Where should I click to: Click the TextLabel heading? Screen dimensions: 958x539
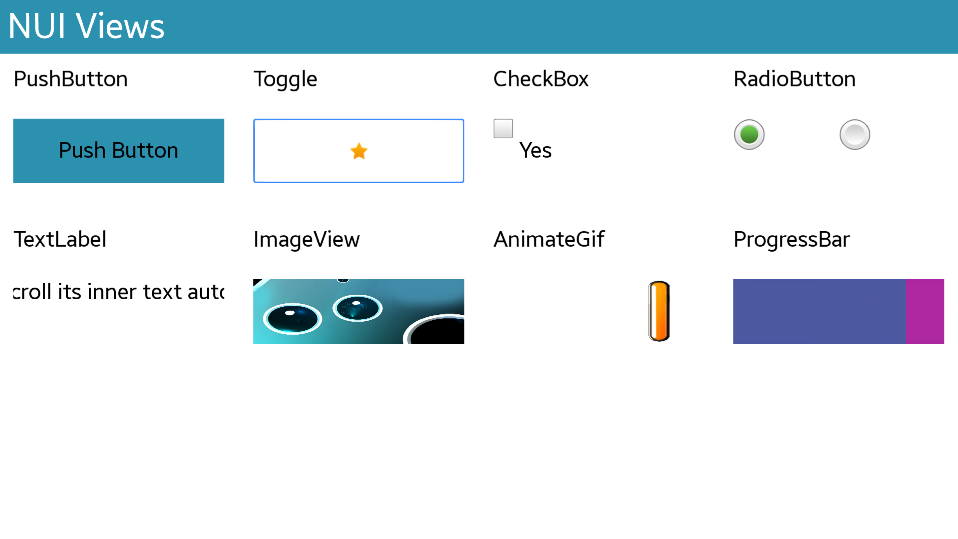[x=60, y=239]
